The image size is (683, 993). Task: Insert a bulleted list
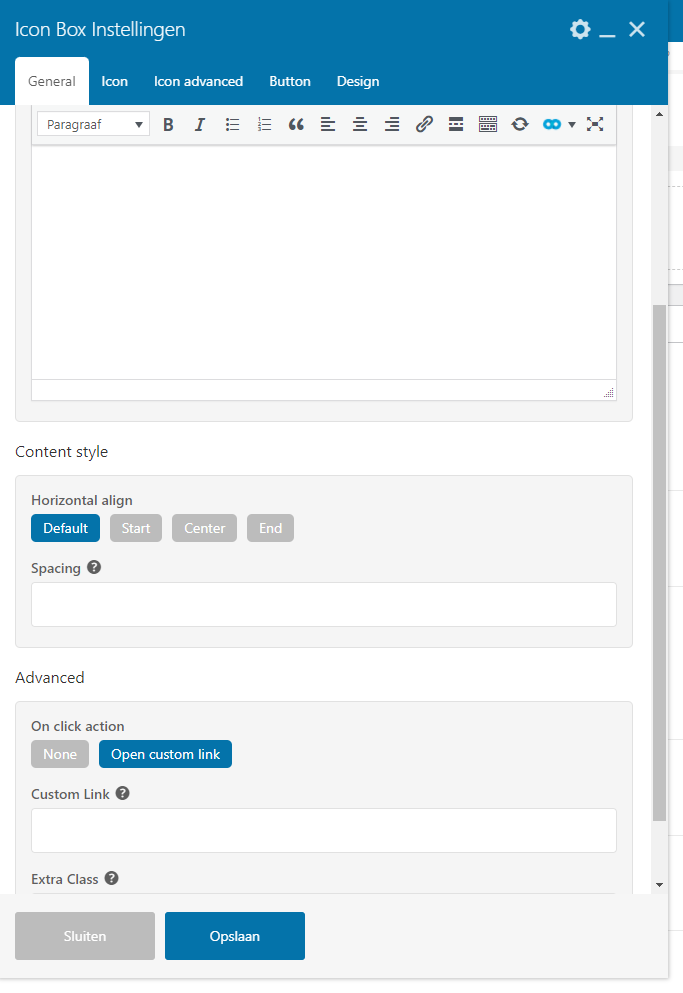(233, 125)
